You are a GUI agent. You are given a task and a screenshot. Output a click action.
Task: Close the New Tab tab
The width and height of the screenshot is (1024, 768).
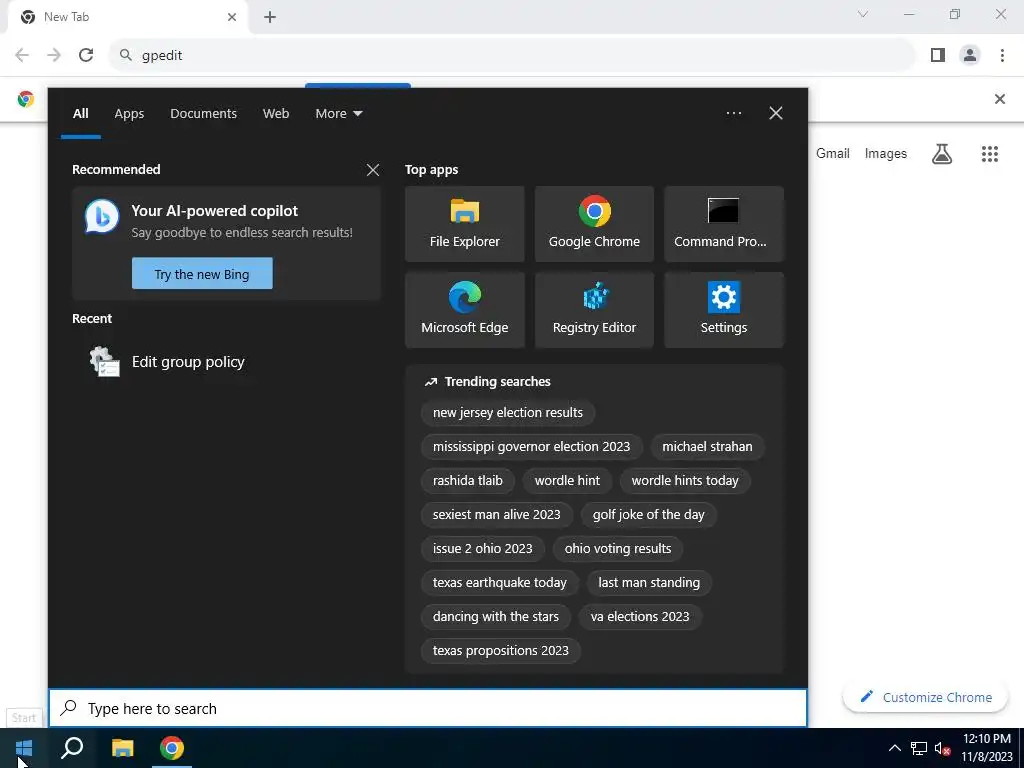click(x=232, y=17)
